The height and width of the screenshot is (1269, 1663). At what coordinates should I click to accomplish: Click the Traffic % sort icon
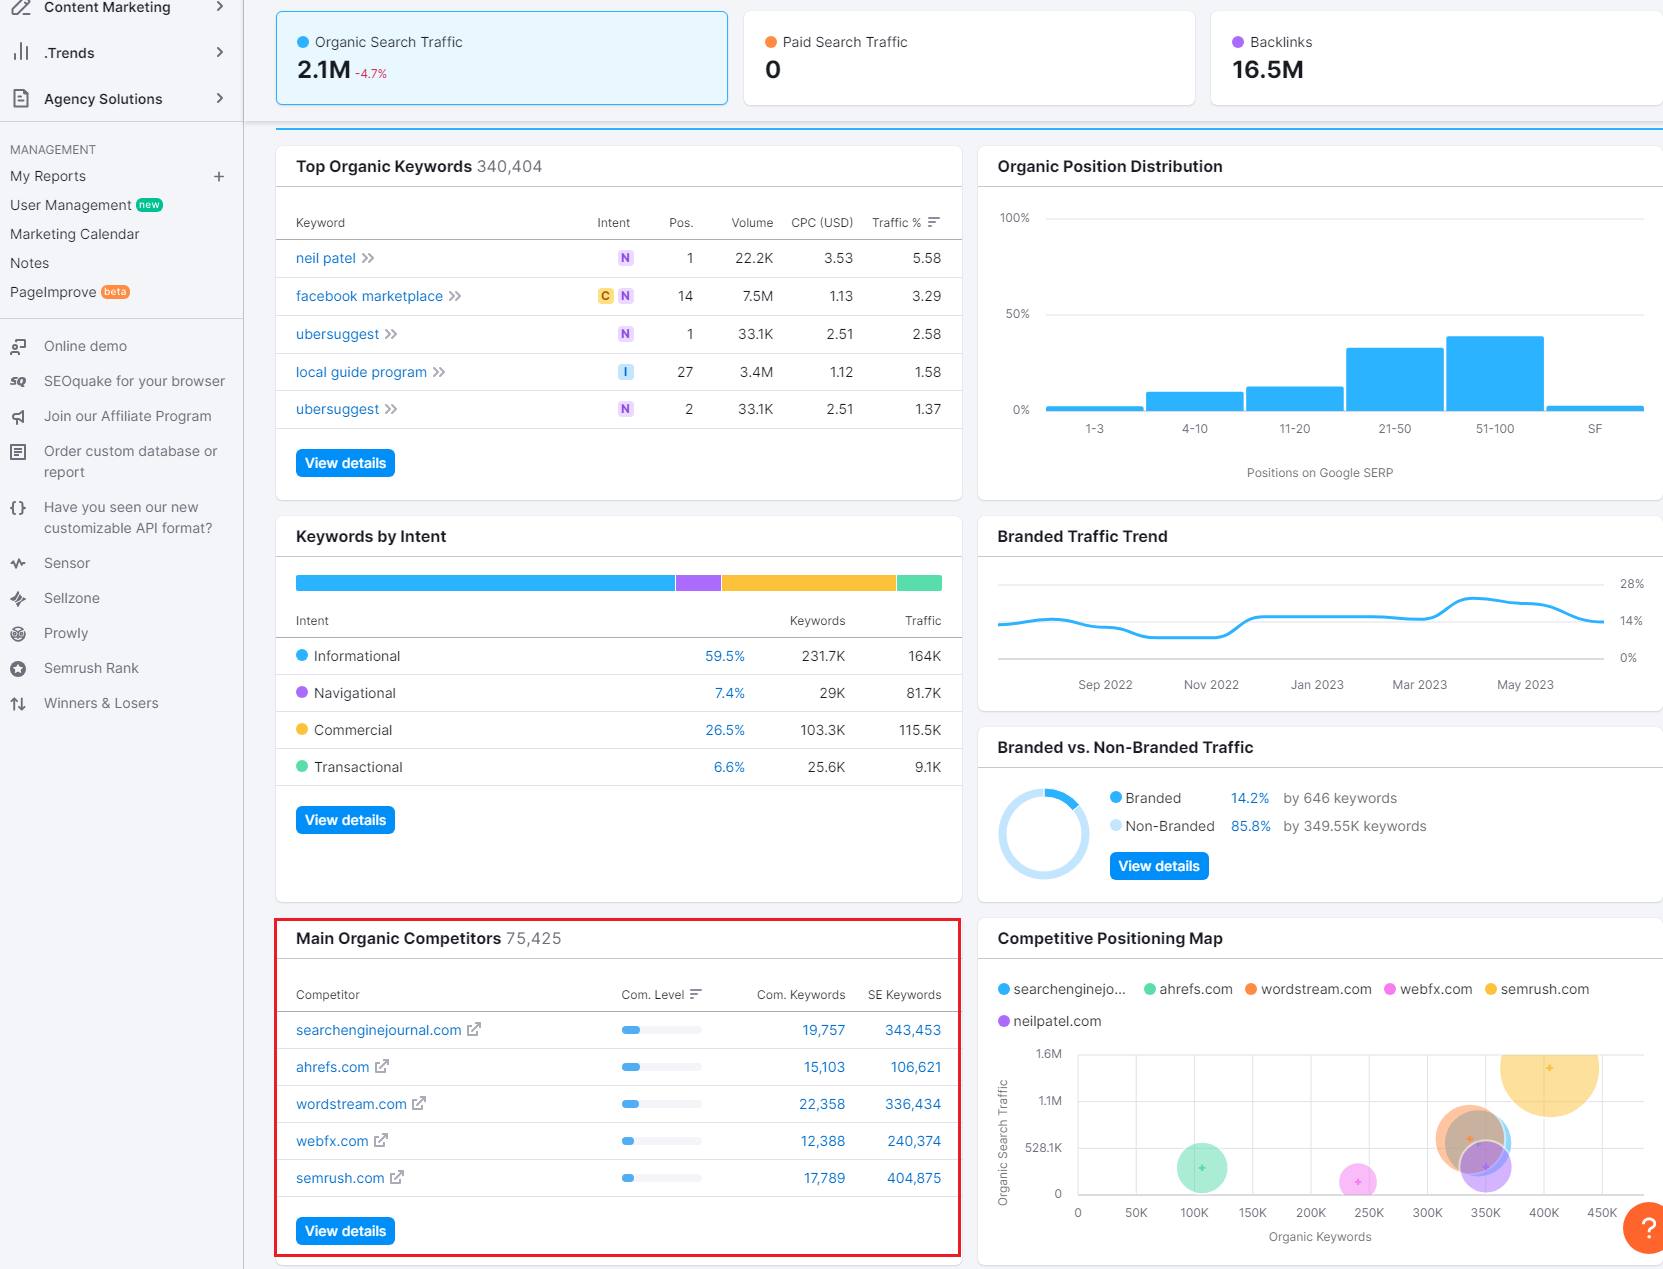pos(934,222)
